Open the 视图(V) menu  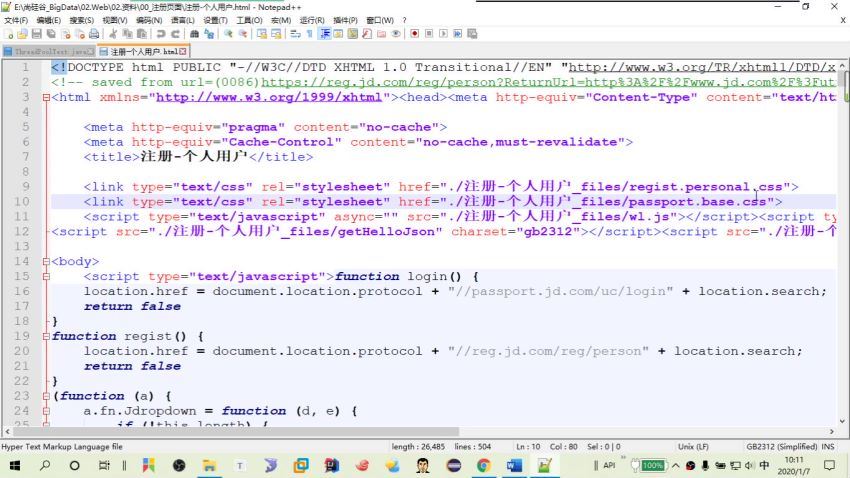coord(115,20)
